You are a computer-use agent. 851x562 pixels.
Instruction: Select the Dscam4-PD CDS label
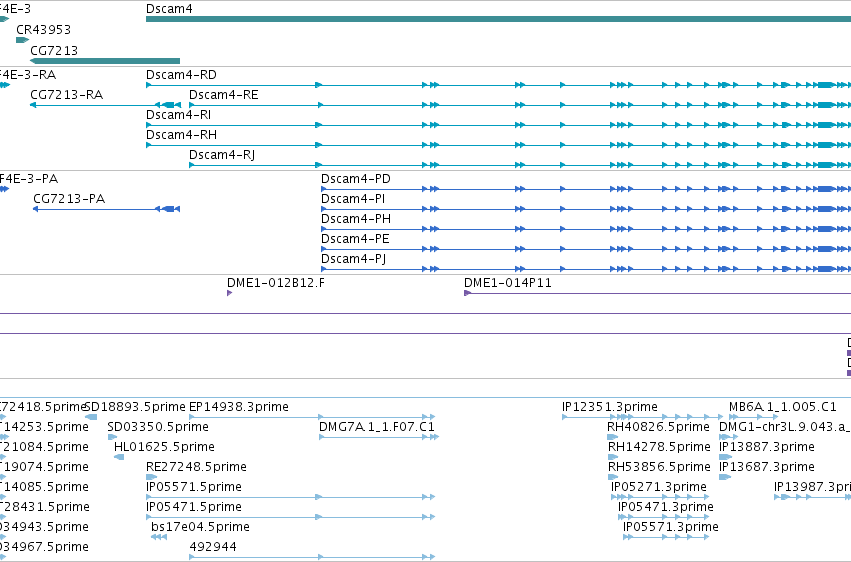tap(355, 178)
